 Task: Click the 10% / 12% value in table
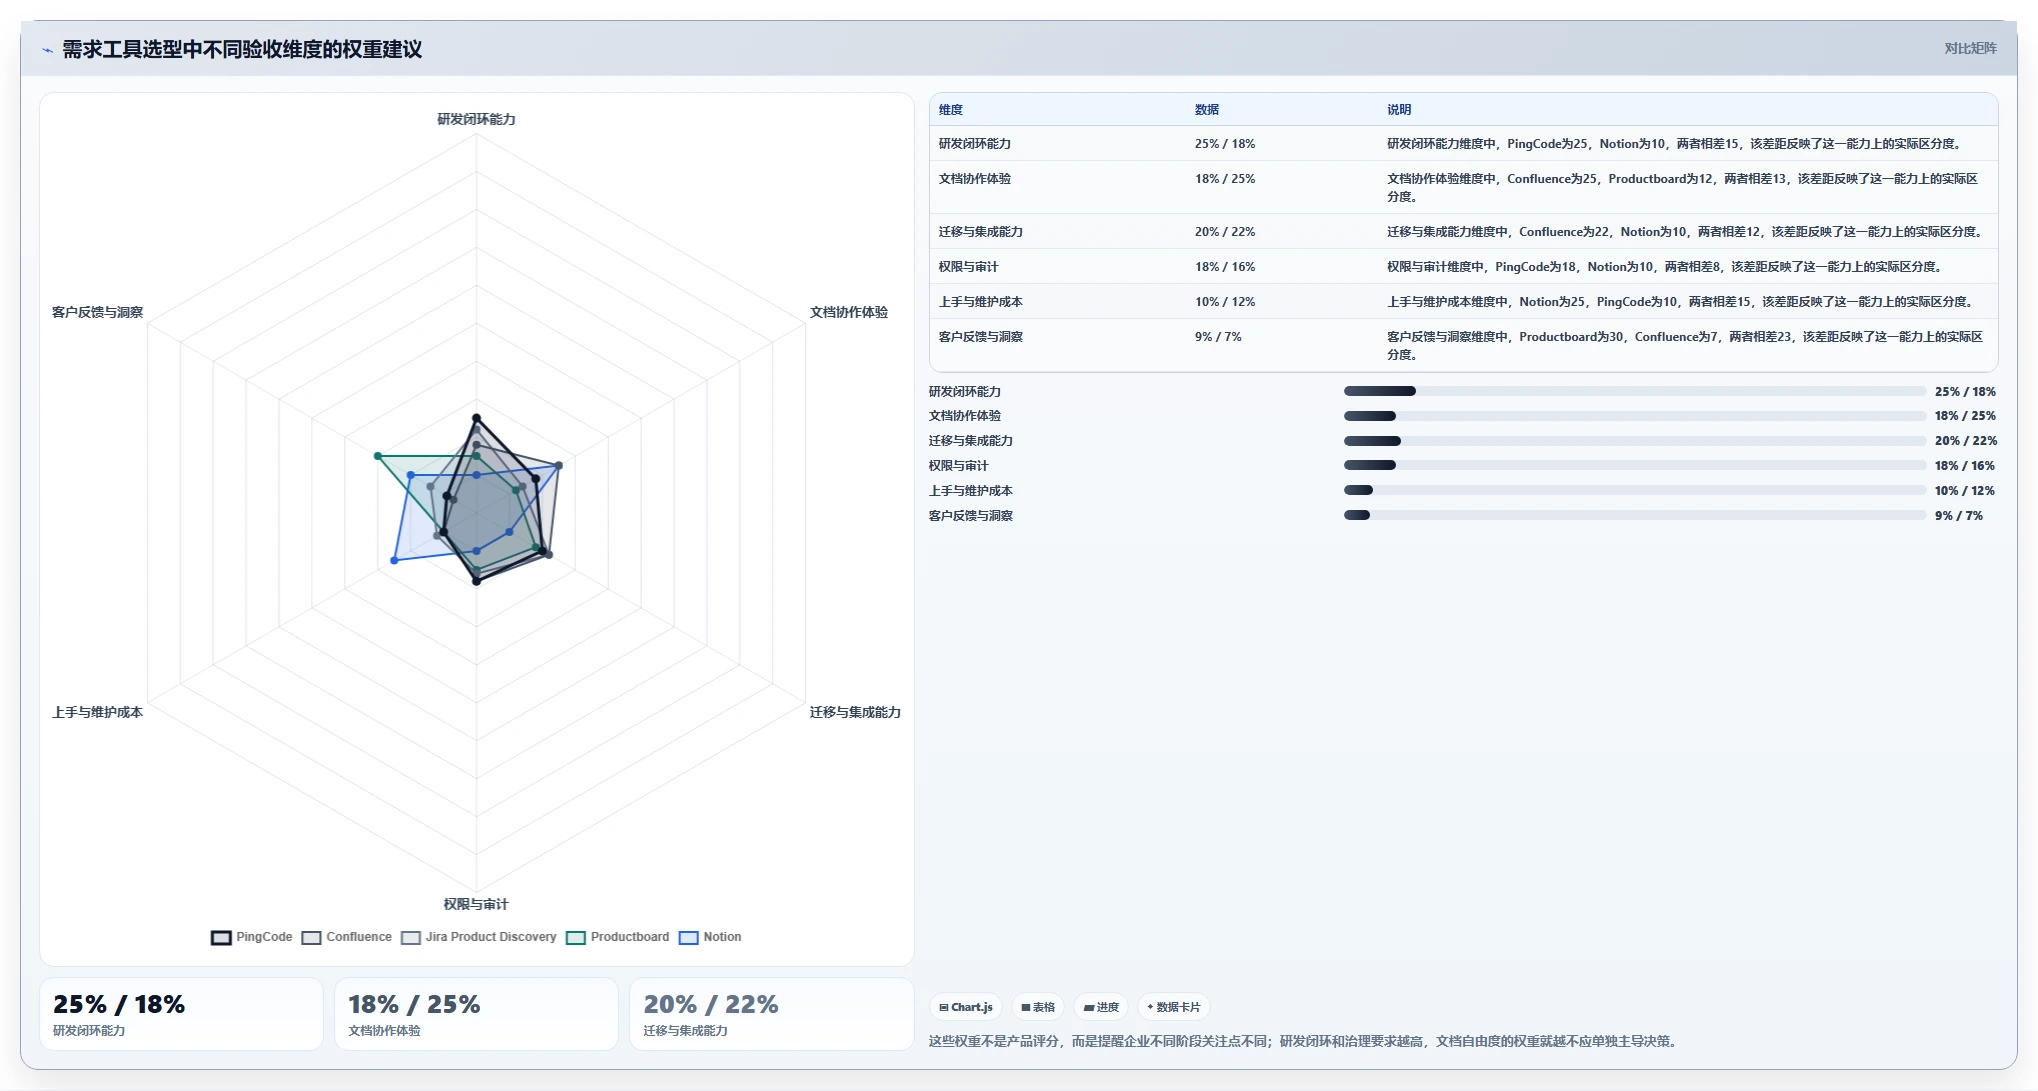(1225, 302)
